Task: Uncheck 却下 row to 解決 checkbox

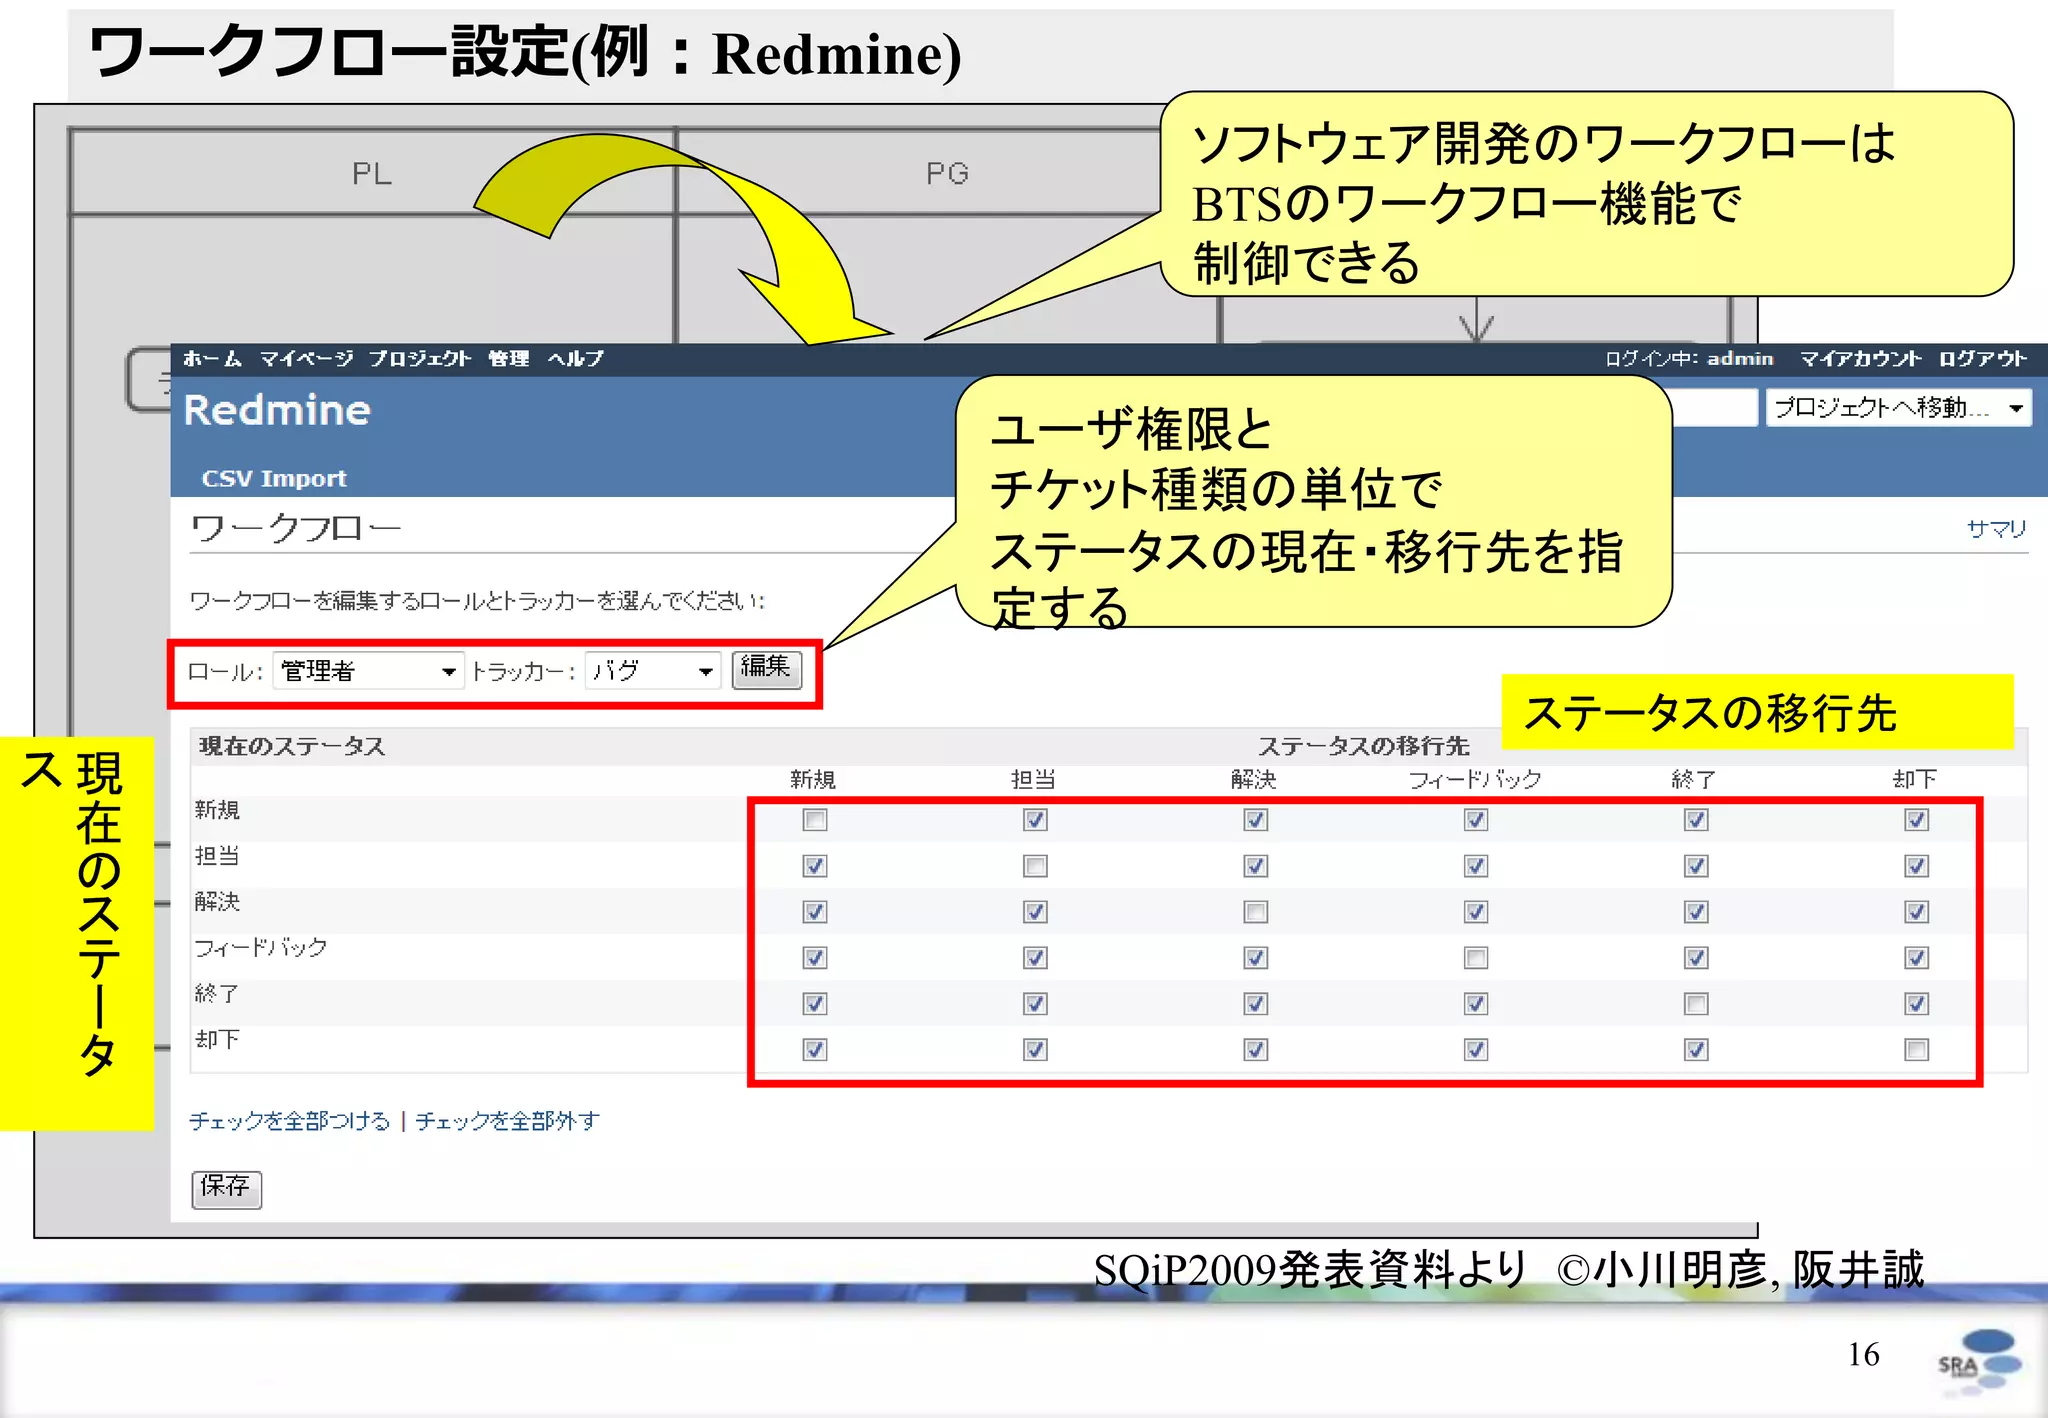Action: (1256, 1050)
